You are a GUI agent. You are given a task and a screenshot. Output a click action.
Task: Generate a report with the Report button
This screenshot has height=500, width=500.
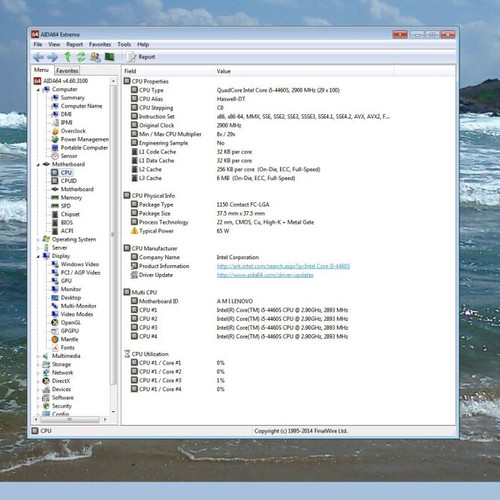142,57
